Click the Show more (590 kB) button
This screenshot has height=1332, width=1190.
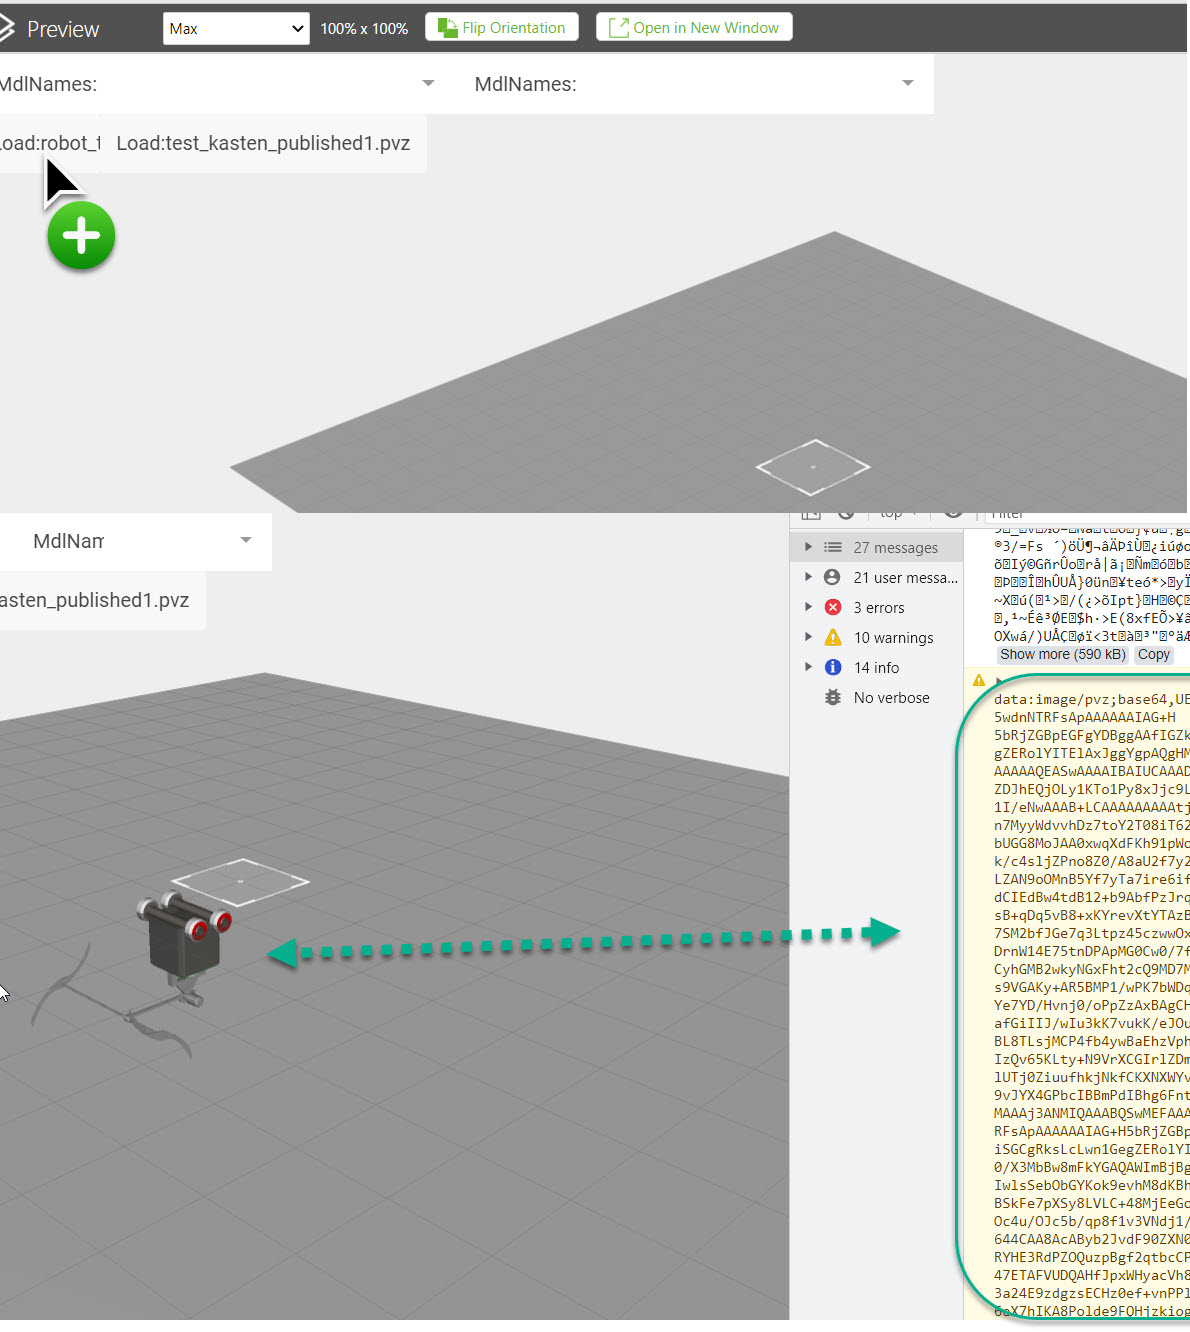1061,654
